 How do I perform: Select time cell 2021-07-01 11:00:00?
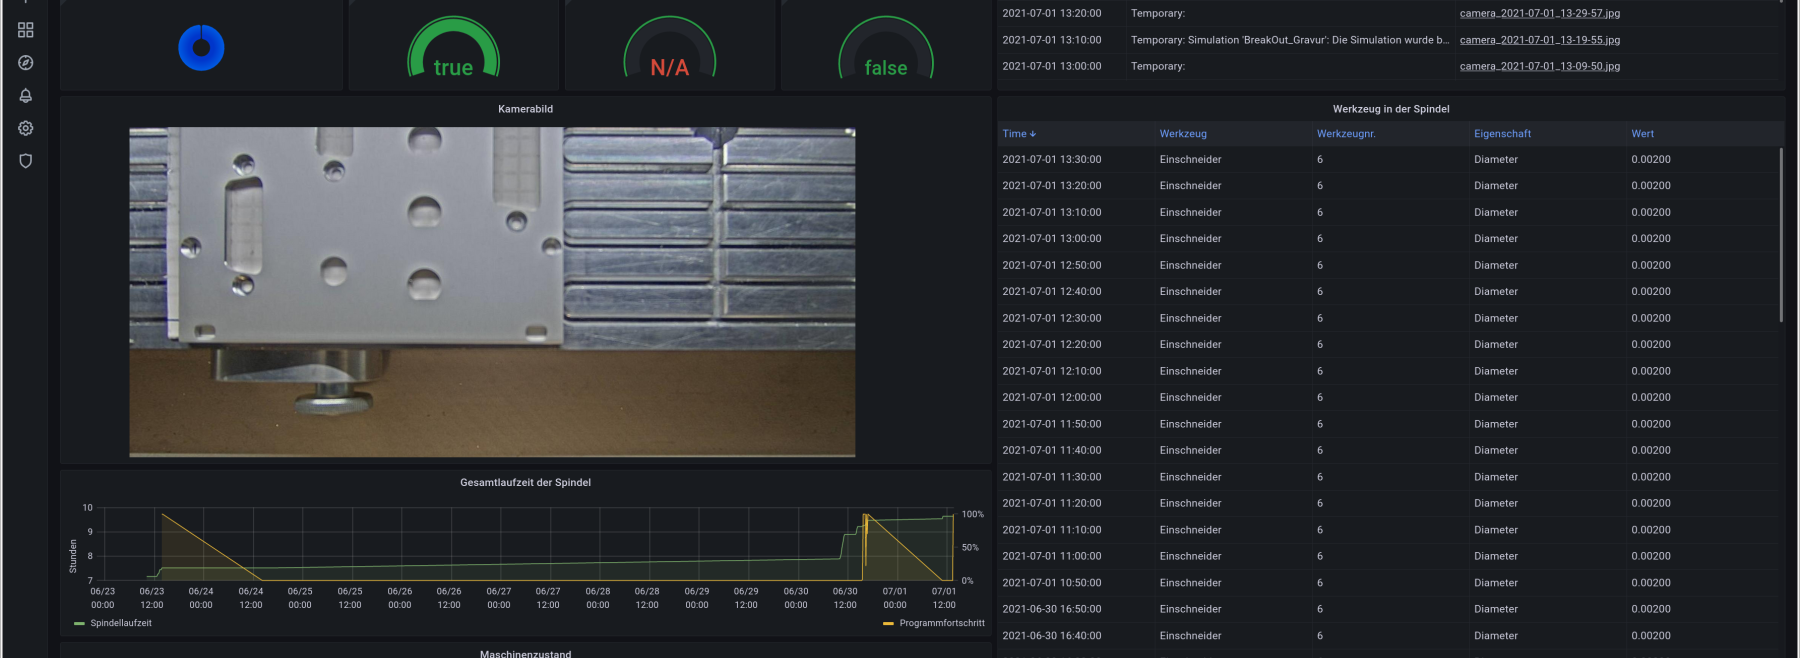coord(1051,557)
